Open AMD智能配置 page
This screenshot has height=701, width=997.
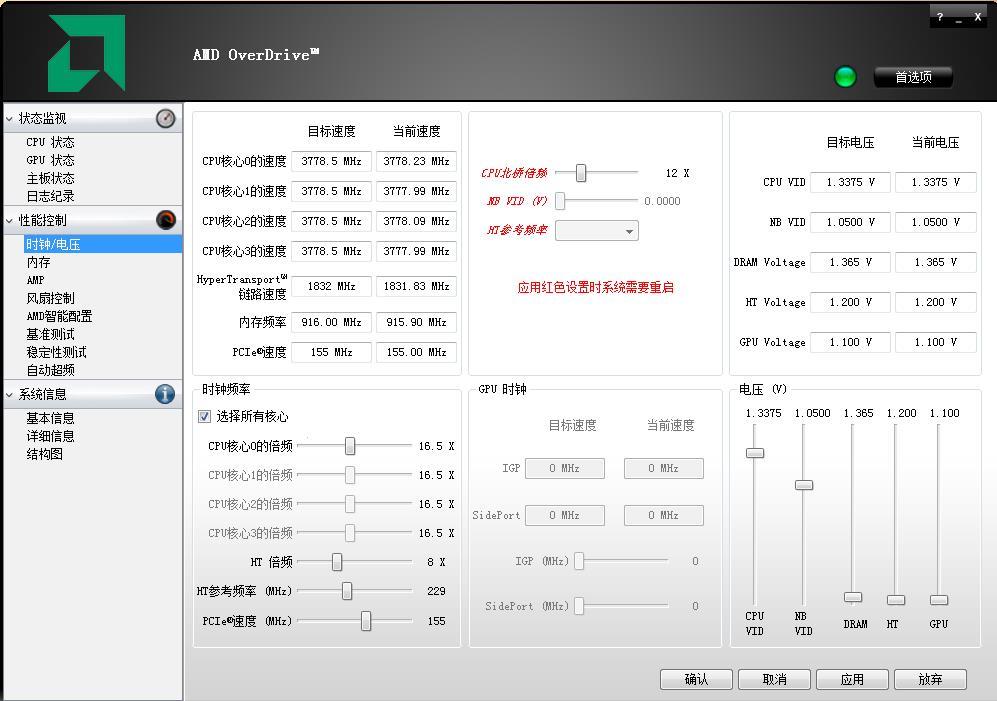tap(59, 316)
